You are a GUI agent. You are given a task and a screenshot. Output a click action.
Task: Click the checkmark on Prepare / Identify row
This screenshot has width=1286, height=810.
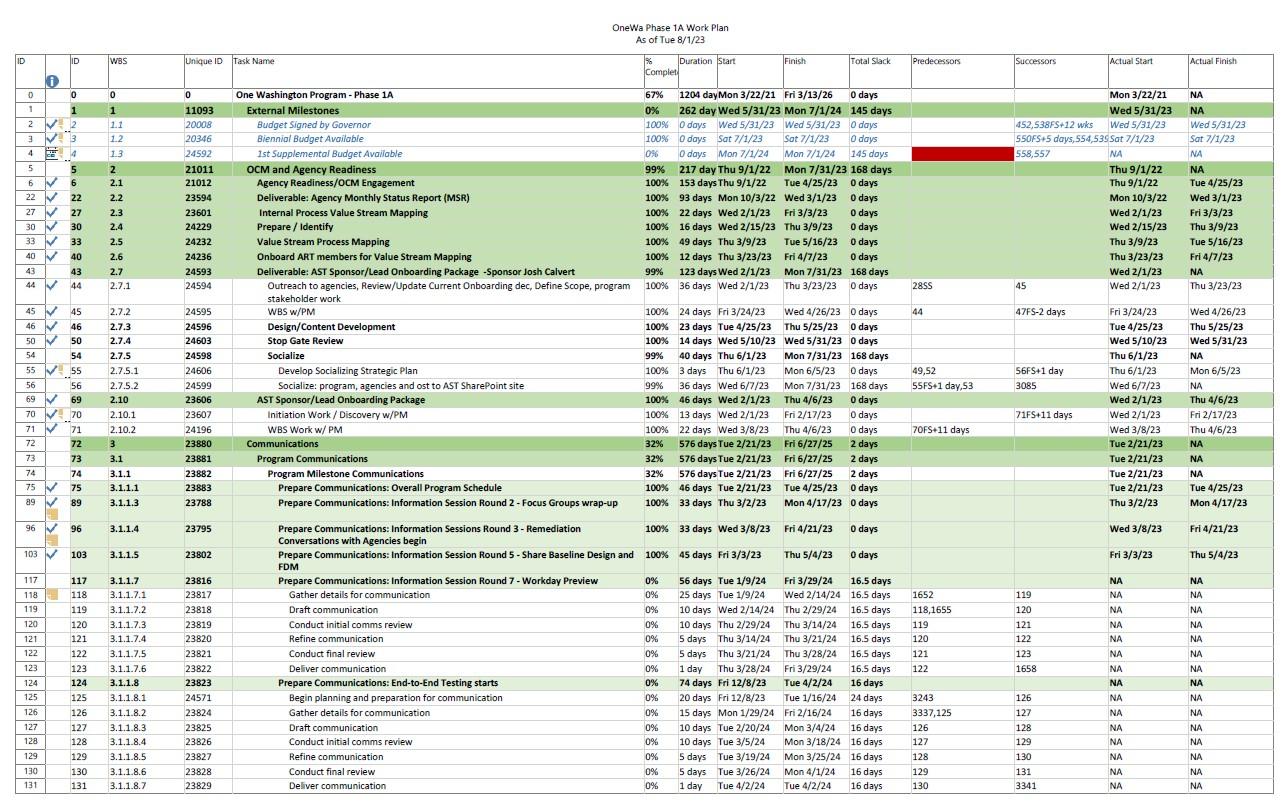click(52, 227)
